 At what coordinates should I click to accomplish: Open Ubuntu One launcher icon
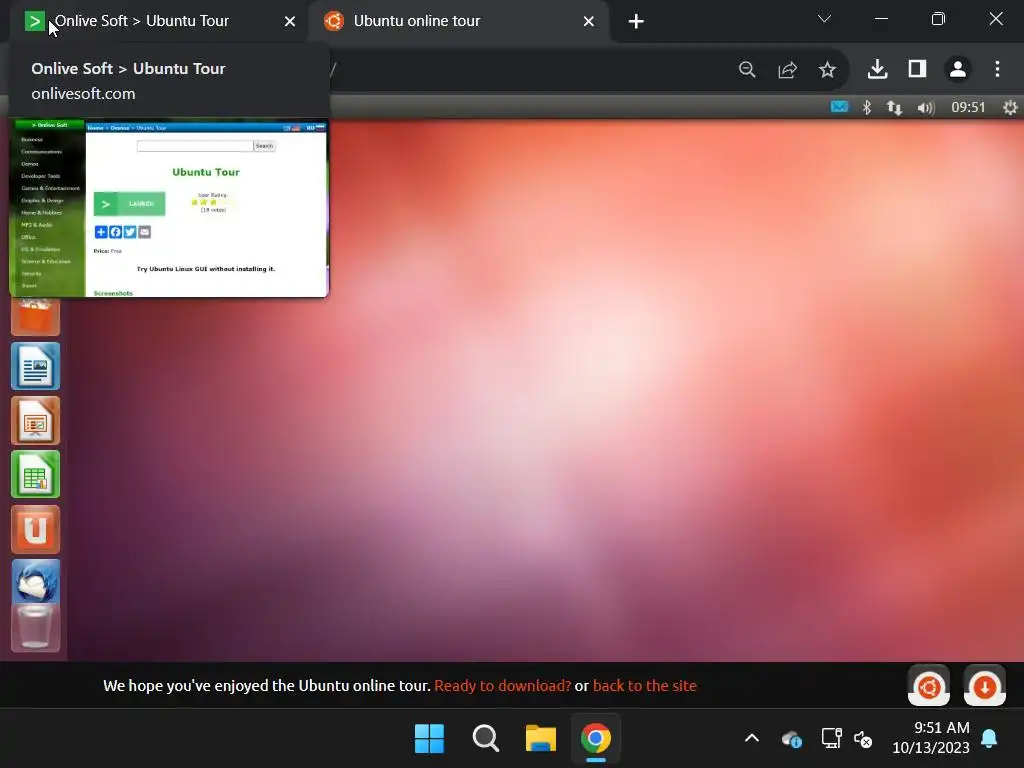coord(35,529)
